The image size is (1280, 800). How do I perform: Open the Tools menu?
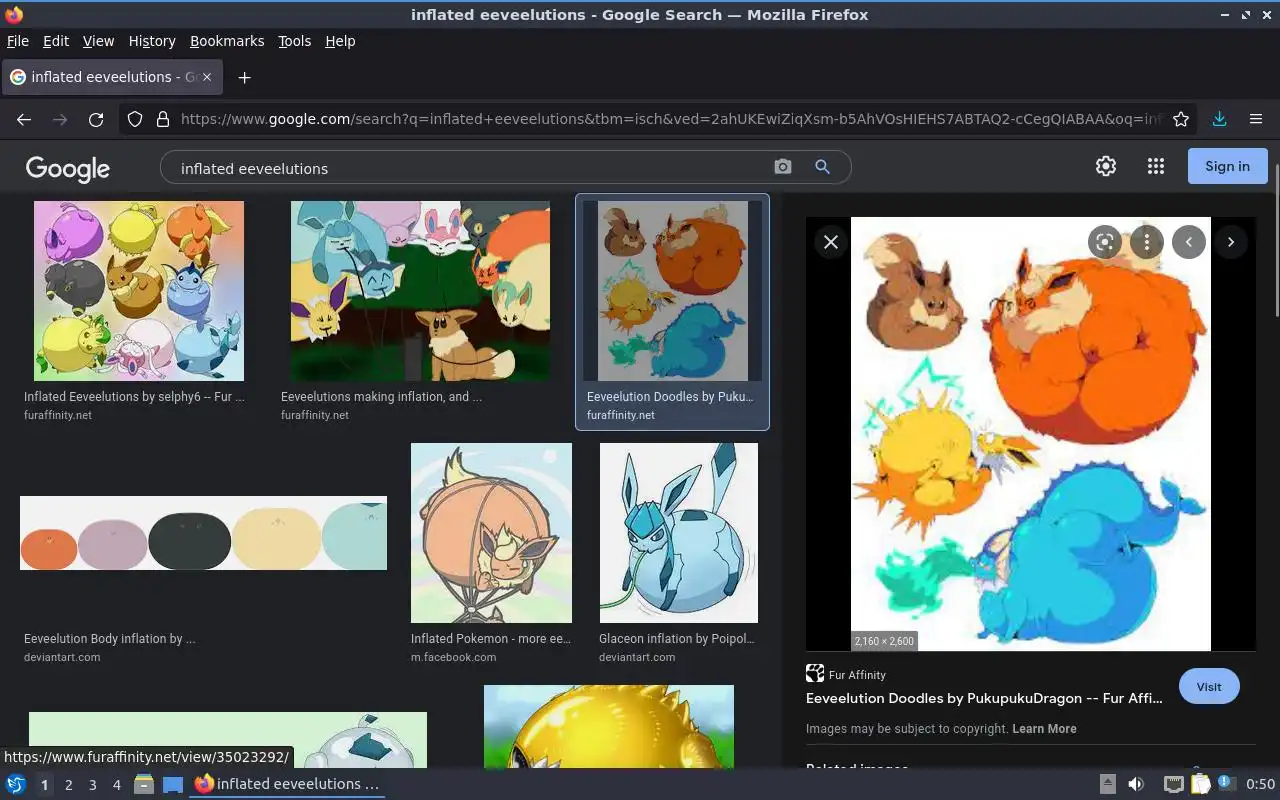pos(295,41)
